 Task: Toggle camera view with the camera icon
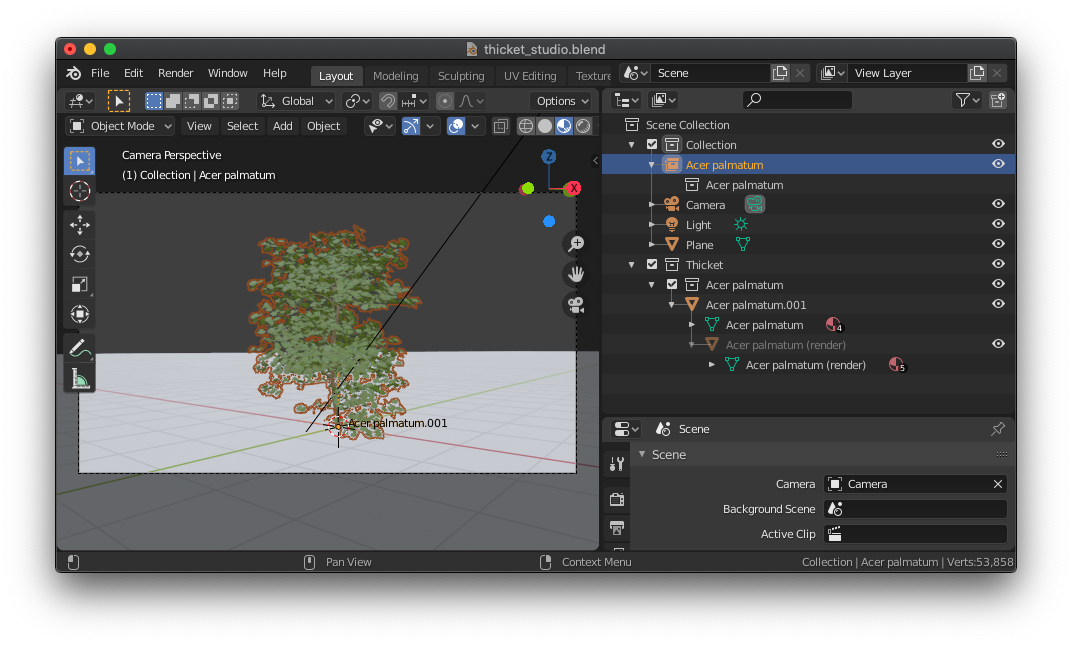tap(576, 305)
